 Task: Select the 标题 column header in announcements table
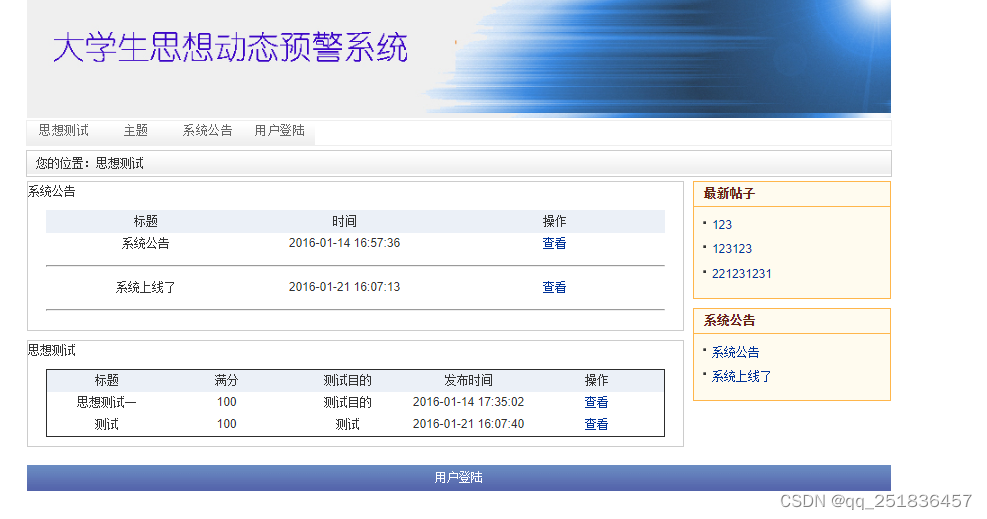tap(145, 221)
